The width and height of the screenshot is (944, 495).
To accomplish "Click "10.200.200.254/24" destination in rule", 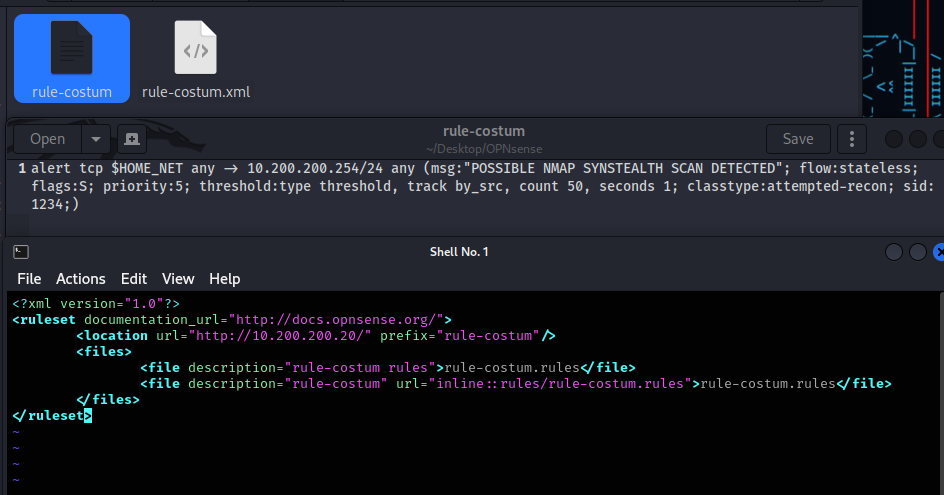I will coord(315,168).
